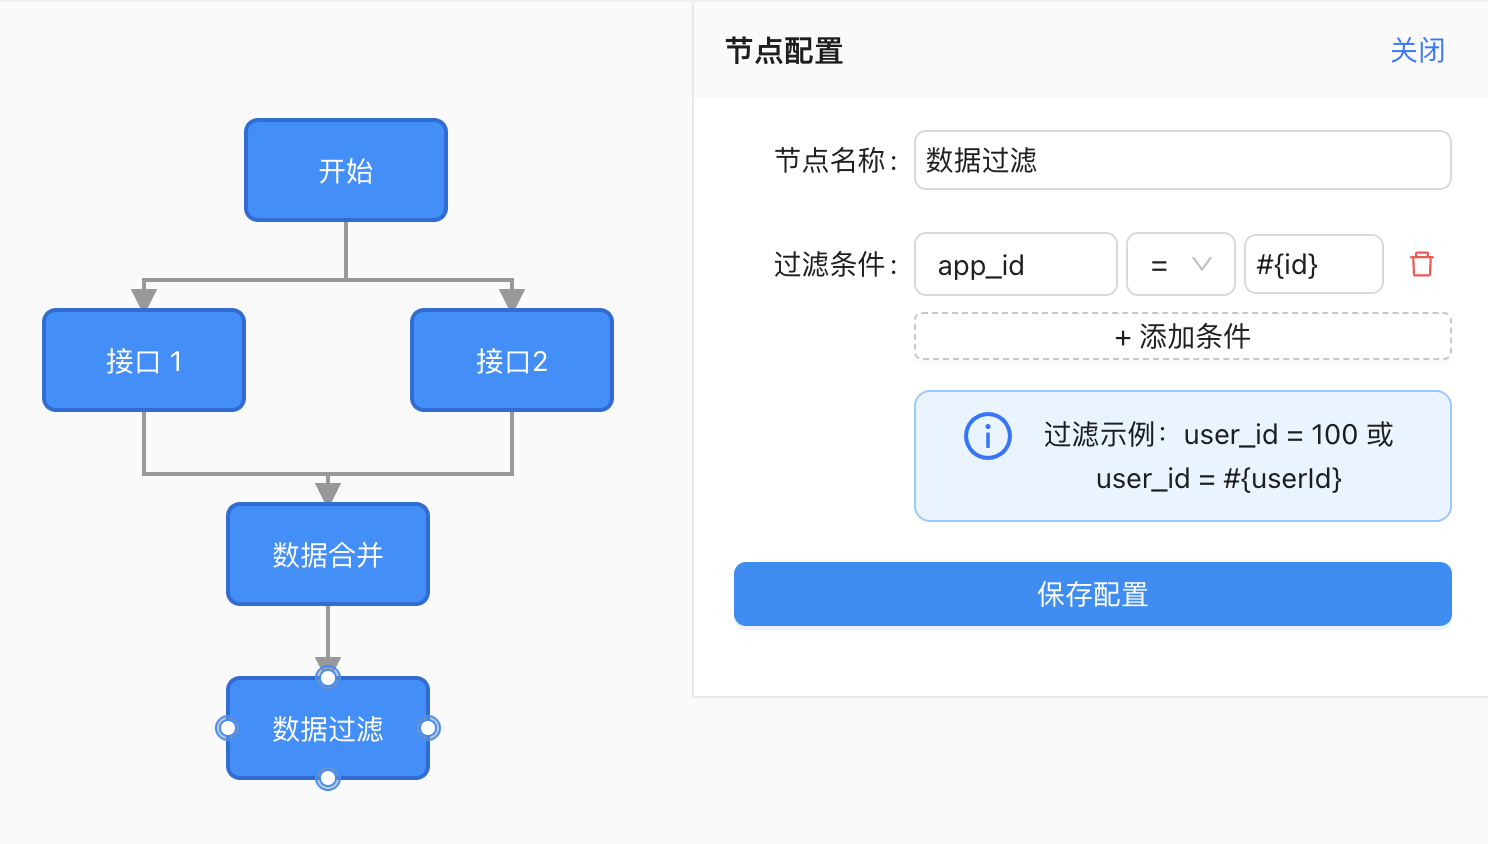Viewport: 1488px width, 844px height.
Task: Edit the #{id} value field
Action: (1313, 265)
